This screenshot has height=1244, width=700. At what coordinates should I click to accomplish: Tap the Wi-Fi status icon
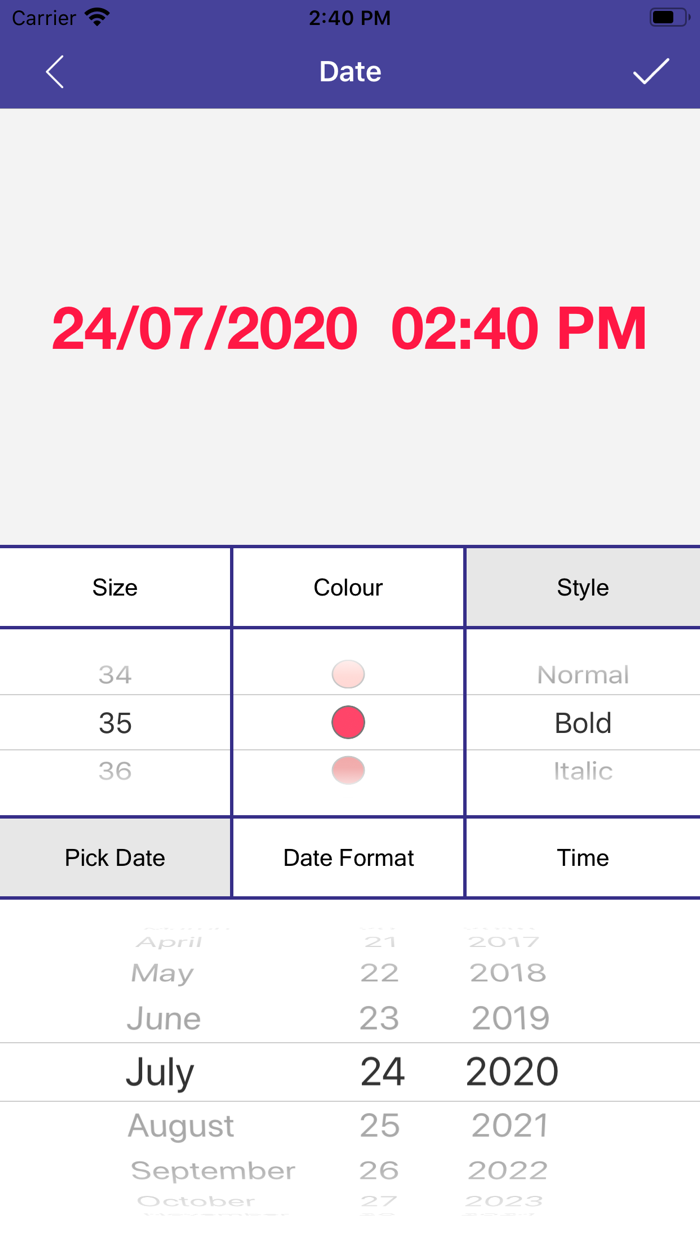coord(97,18)
